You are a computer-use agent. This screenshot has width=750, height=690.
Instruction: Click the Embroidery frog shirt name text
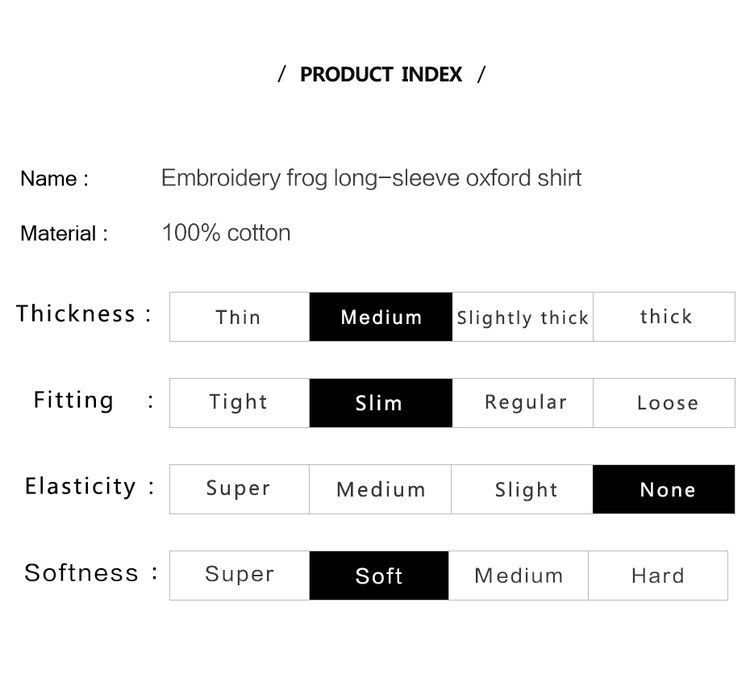[x=371, y=178]
